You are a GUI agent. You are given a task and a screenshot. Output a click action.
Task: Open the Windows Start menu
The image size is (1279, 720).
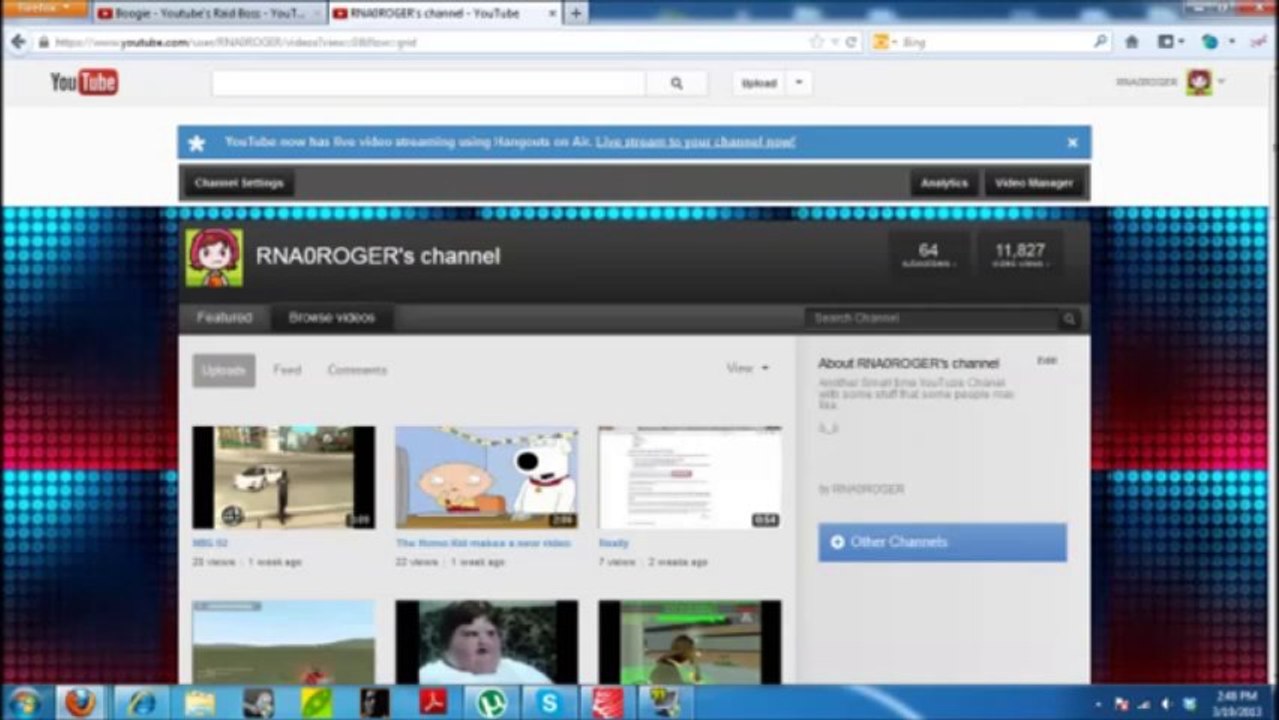[x=23, y=702]
